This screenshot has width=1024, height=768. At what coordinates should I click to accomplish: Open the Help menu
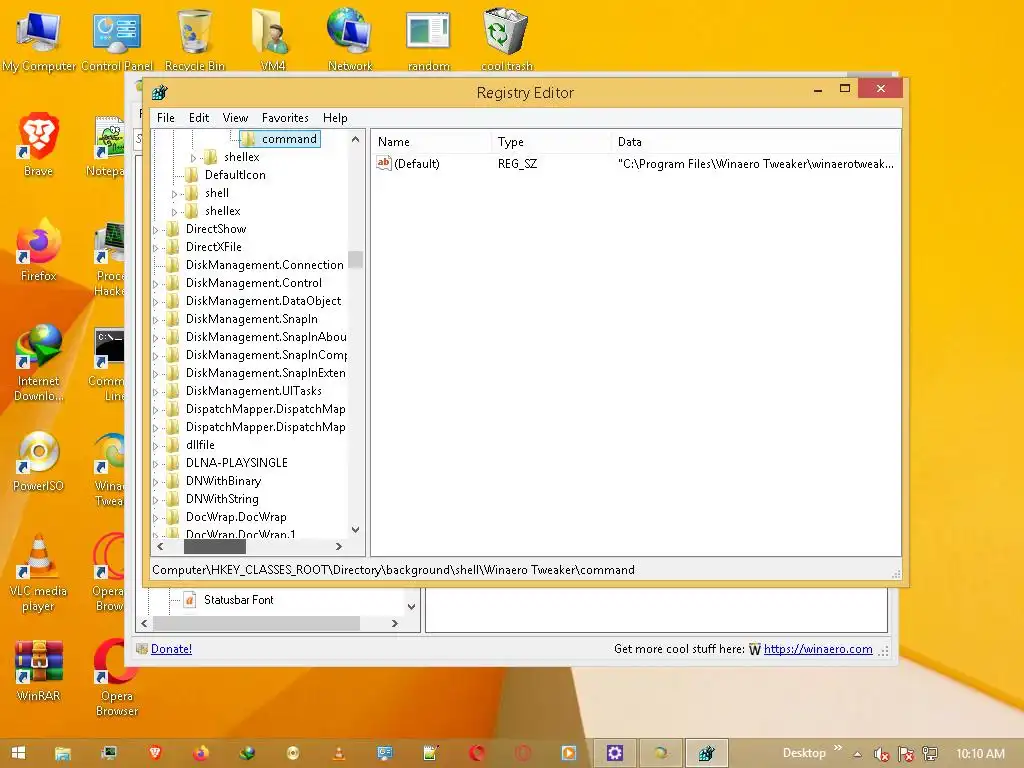tap(335, 118)
